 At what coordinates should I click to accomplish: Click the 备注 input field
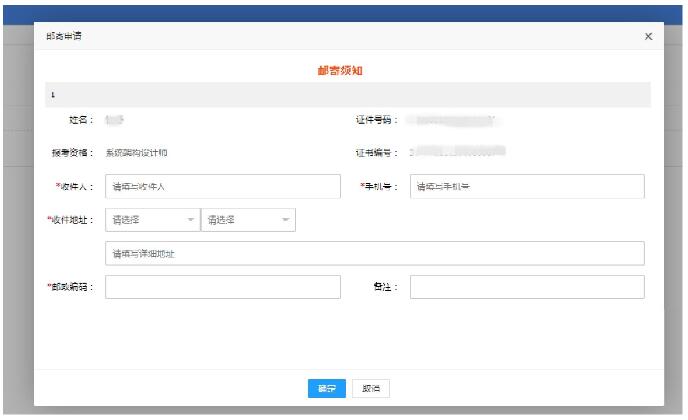coord(526,287)
